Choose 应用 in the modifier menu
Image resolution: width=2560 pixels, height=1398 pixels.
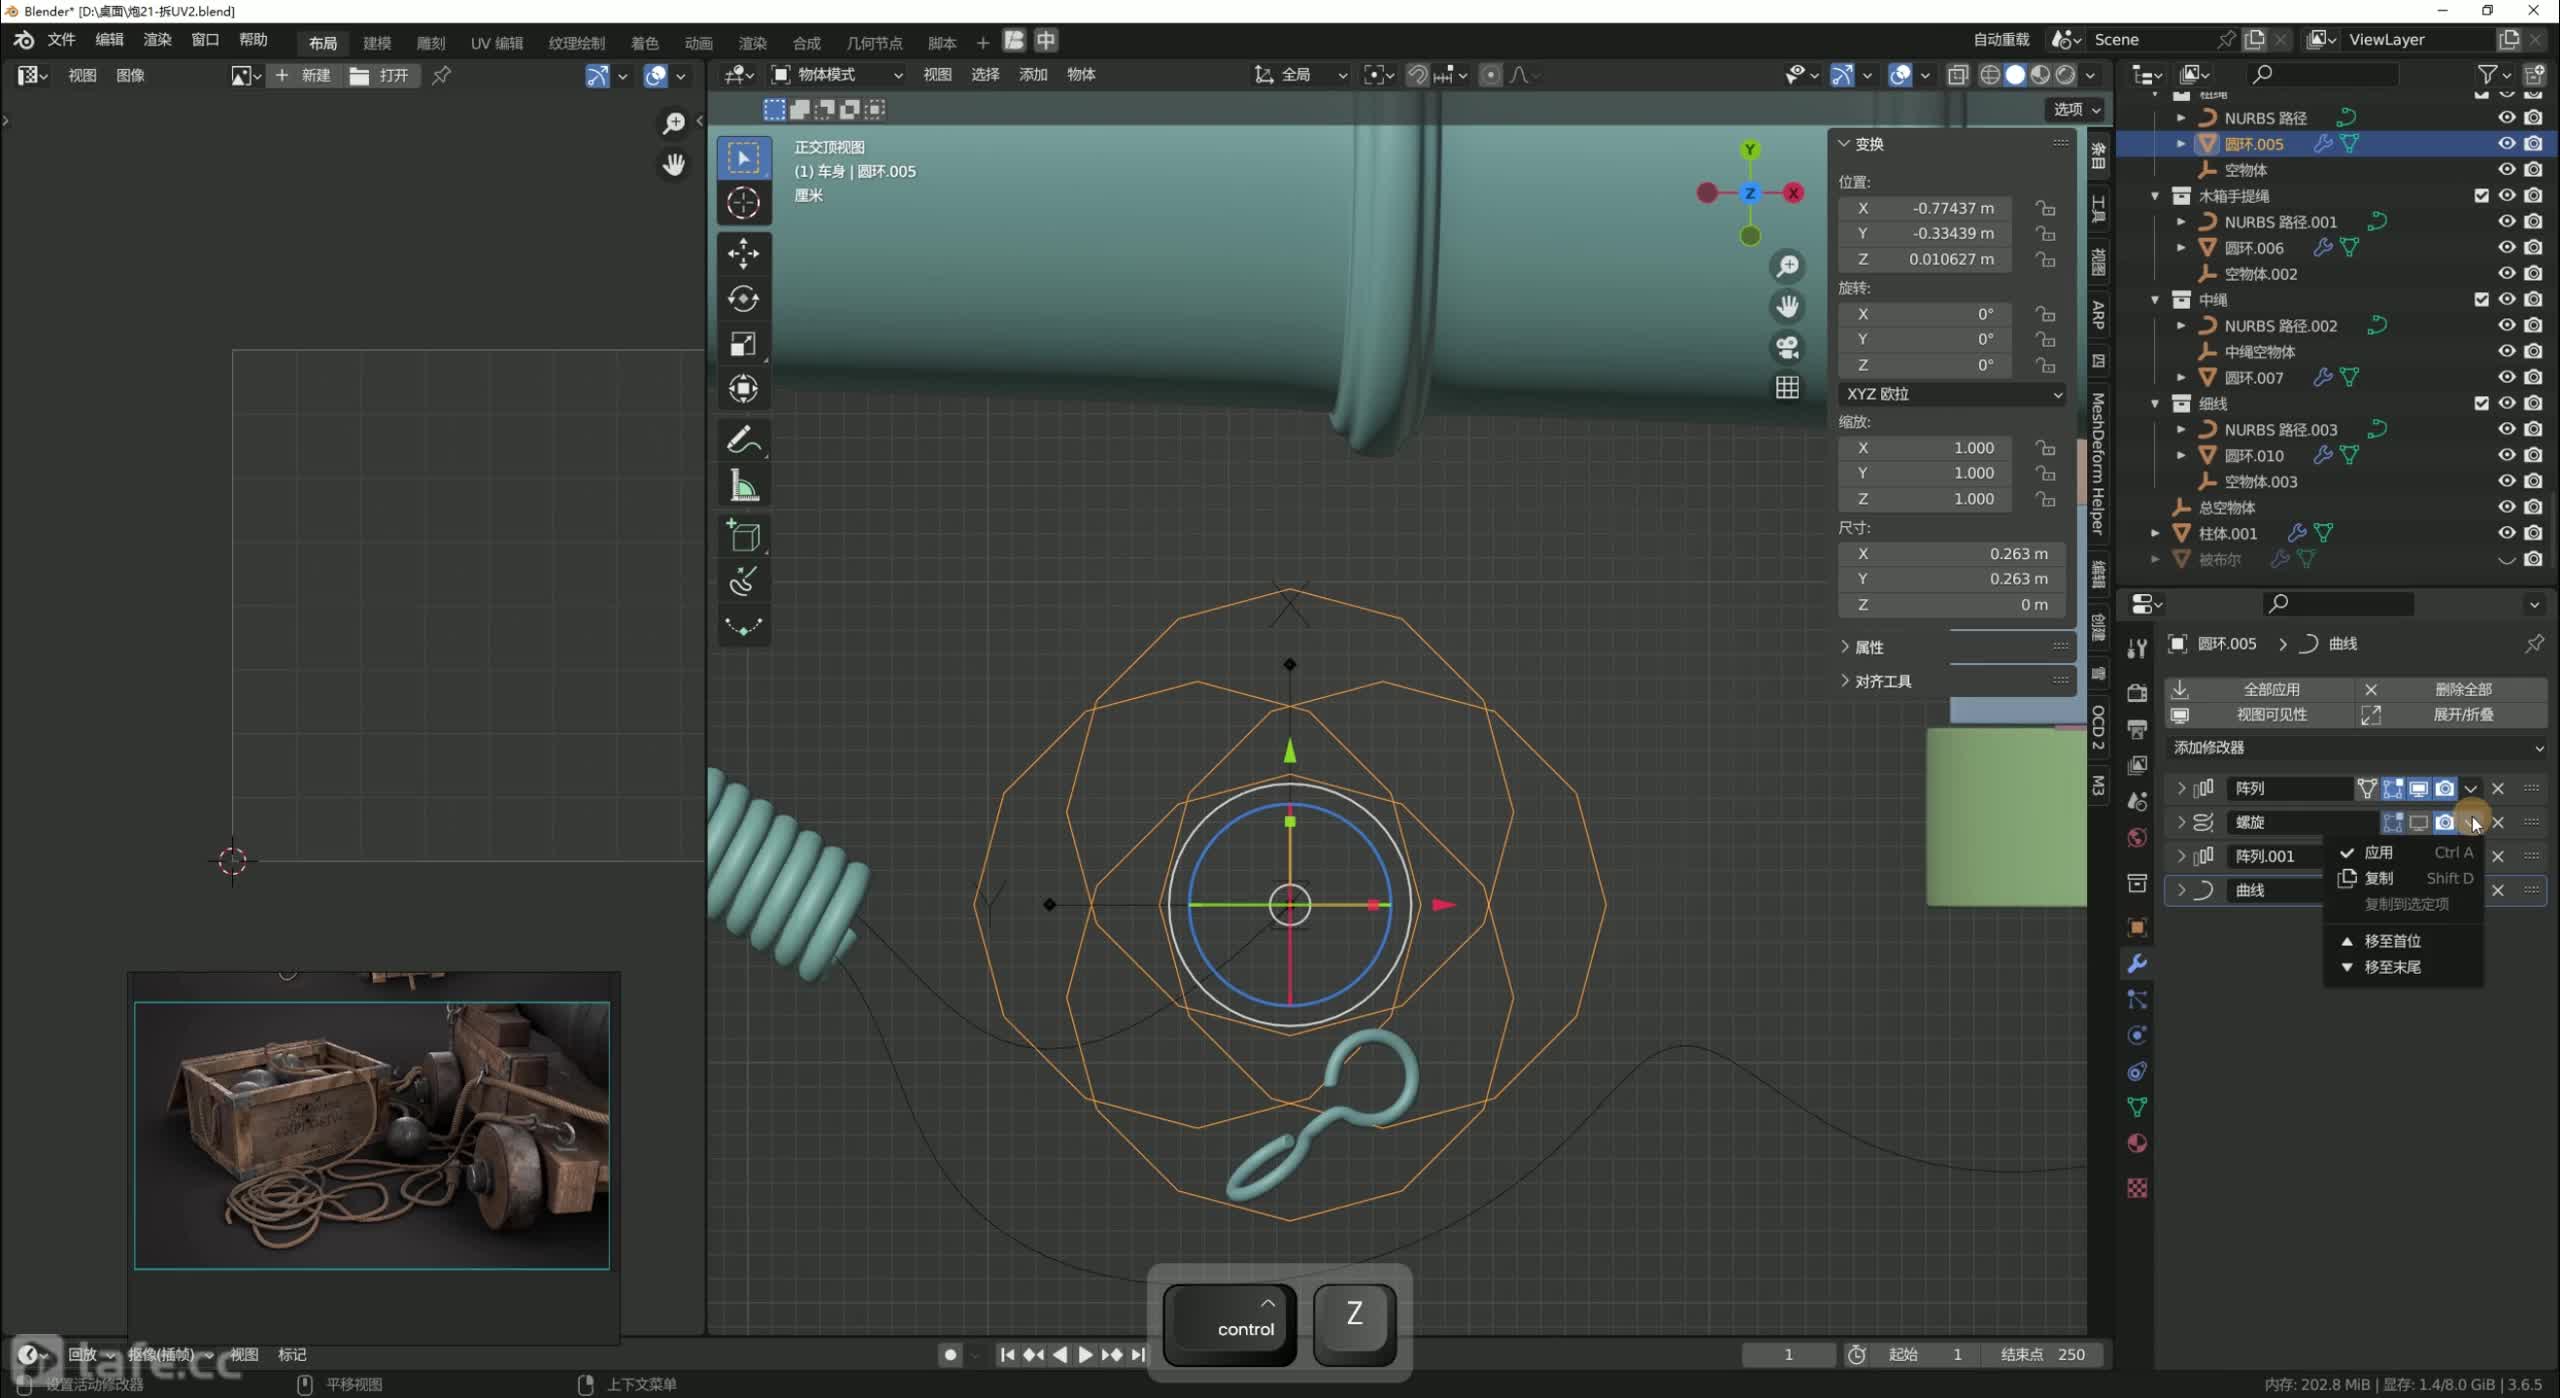2403,853
